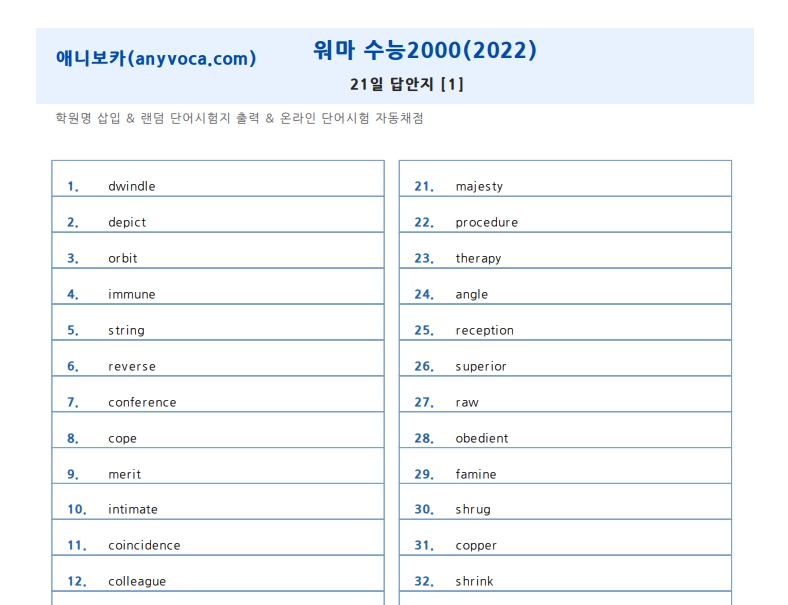The width and height of the screenshot is (788, 605).
Task: Select the word immune in row 4
Action: [132, 294]
